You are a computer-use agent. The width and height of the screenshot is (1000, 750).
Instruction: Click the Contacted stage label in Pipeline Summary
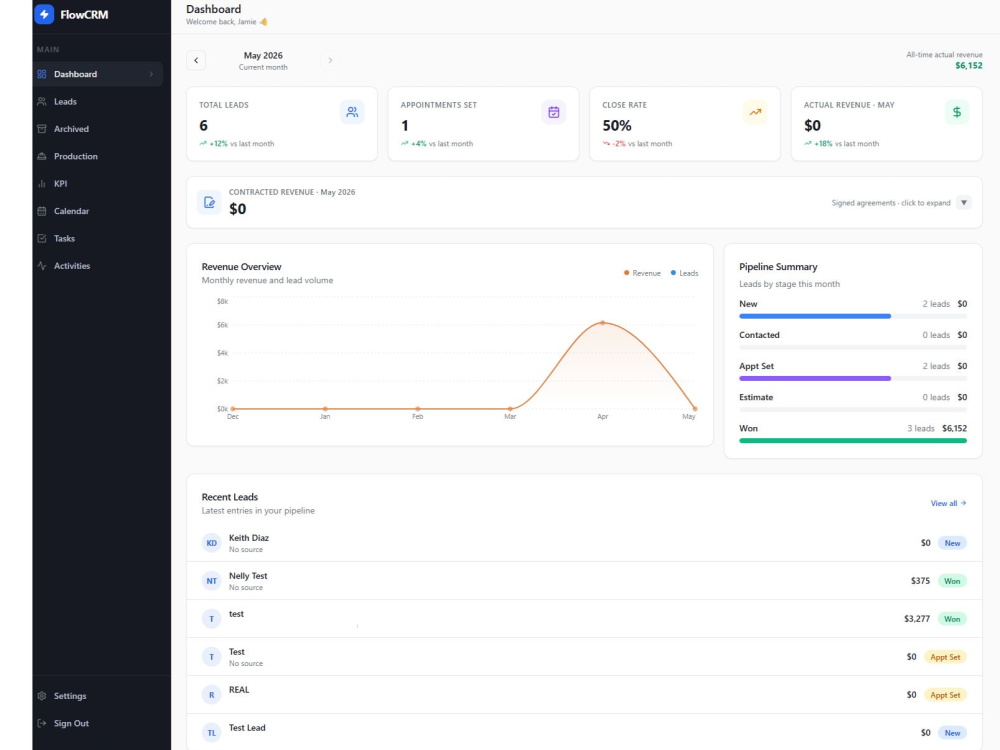759,335
